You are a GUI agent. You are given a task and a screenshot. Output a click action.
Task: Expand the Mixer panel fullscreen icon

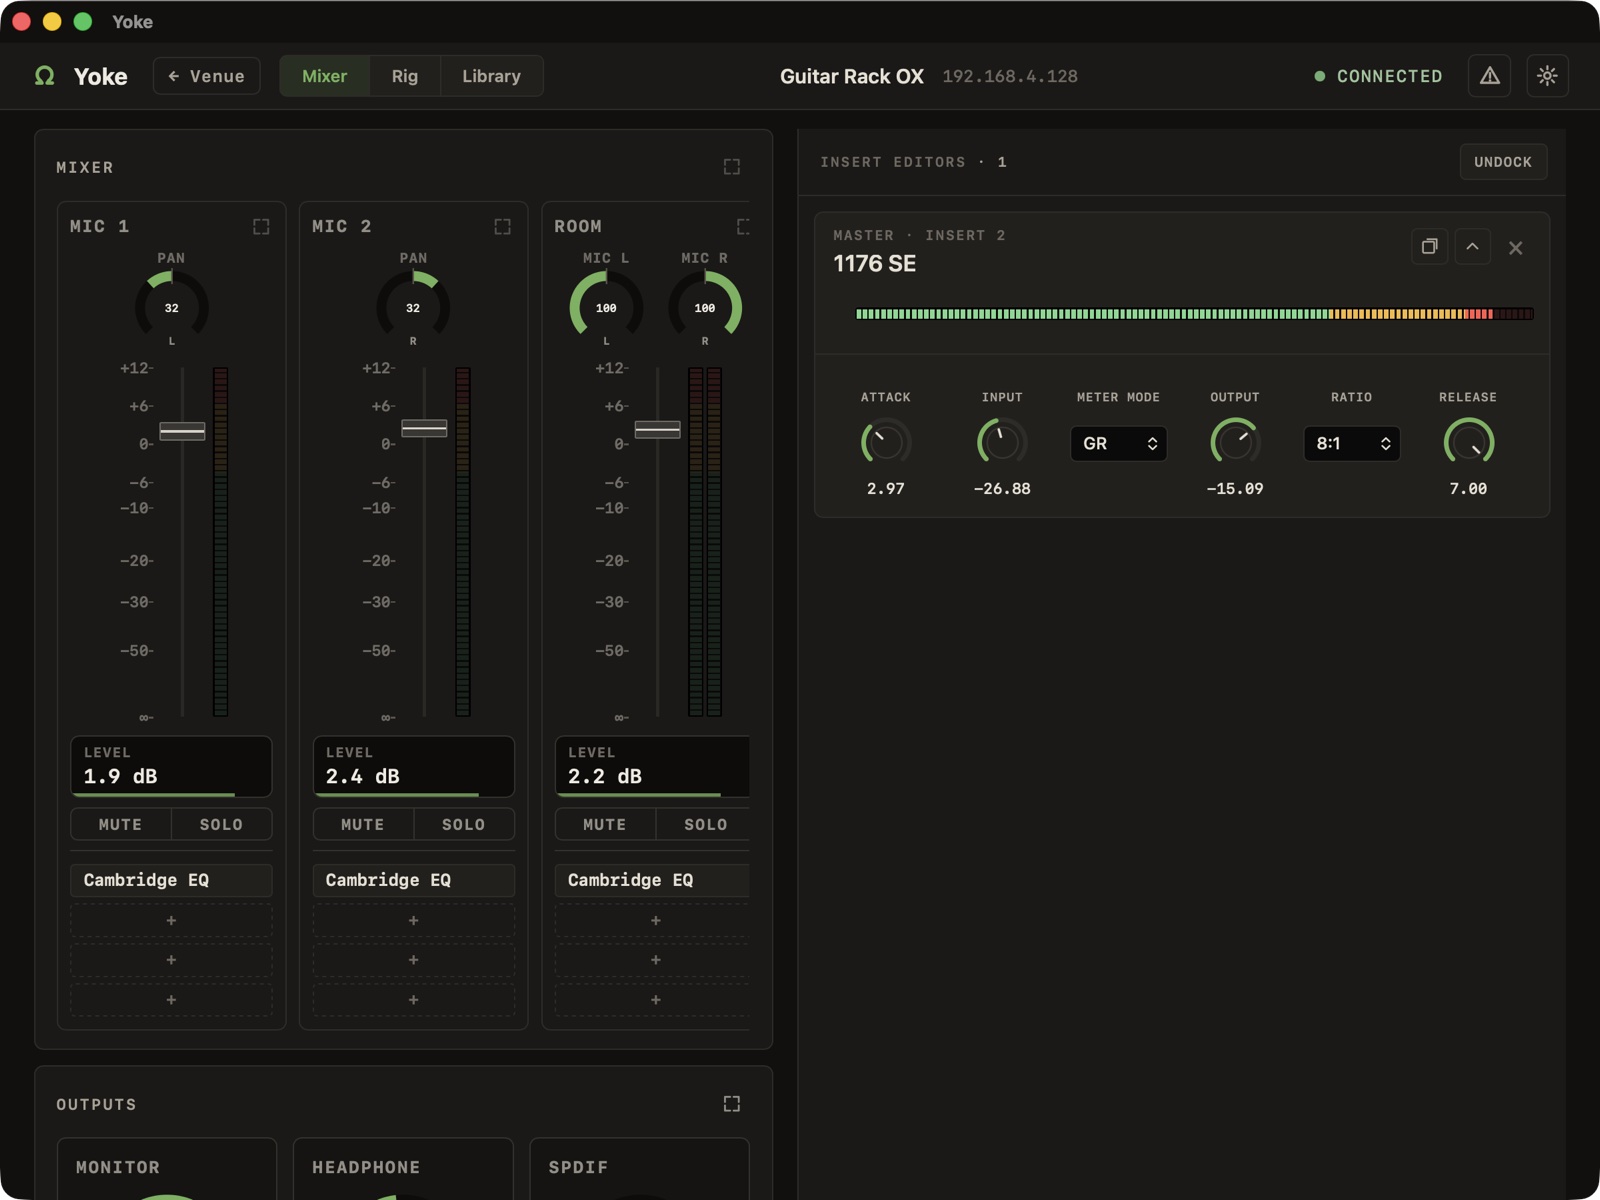pyautogui.click(x=732, y=167)
